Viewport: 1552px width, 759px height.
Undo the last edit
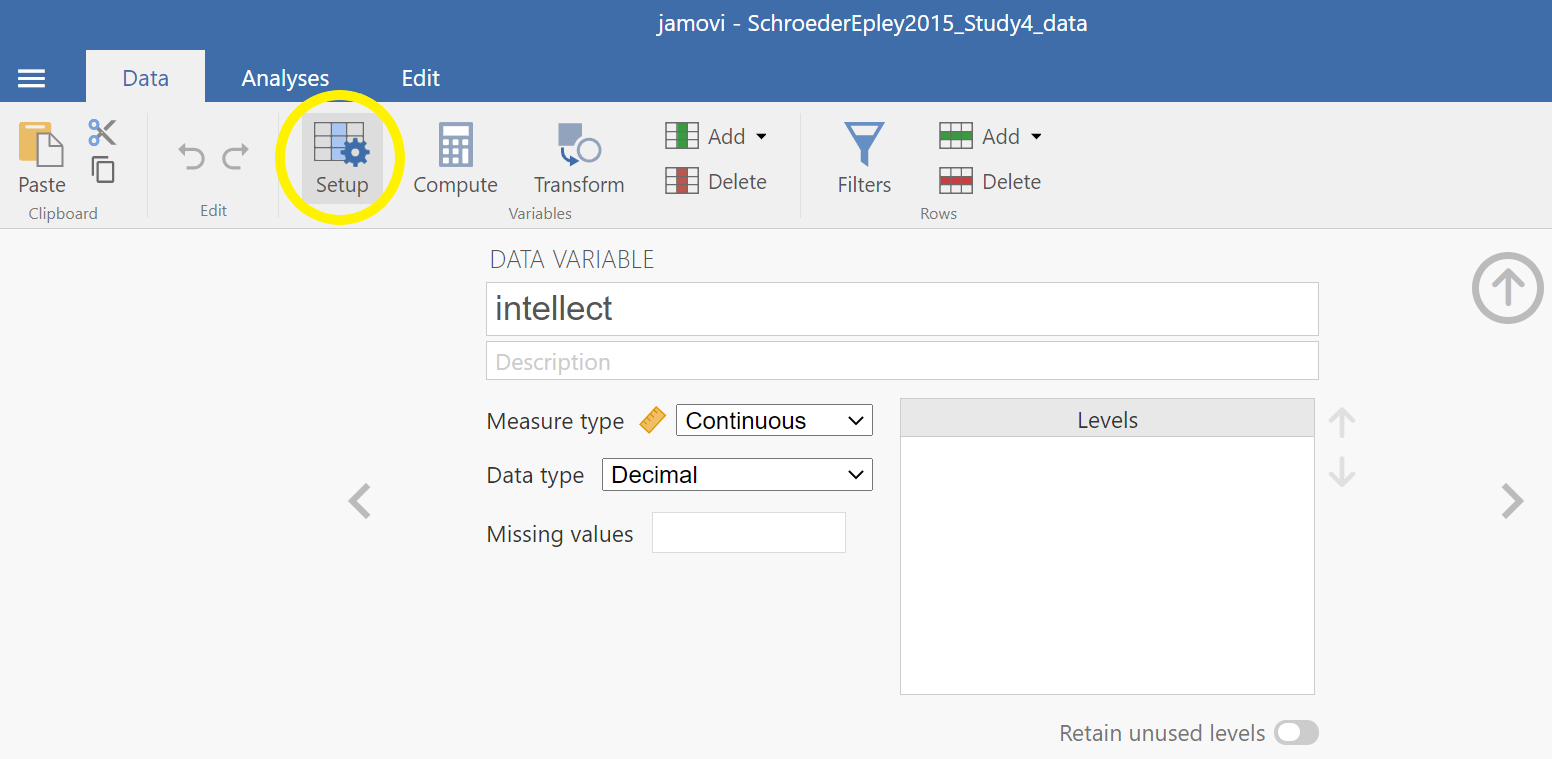(191, 157)
